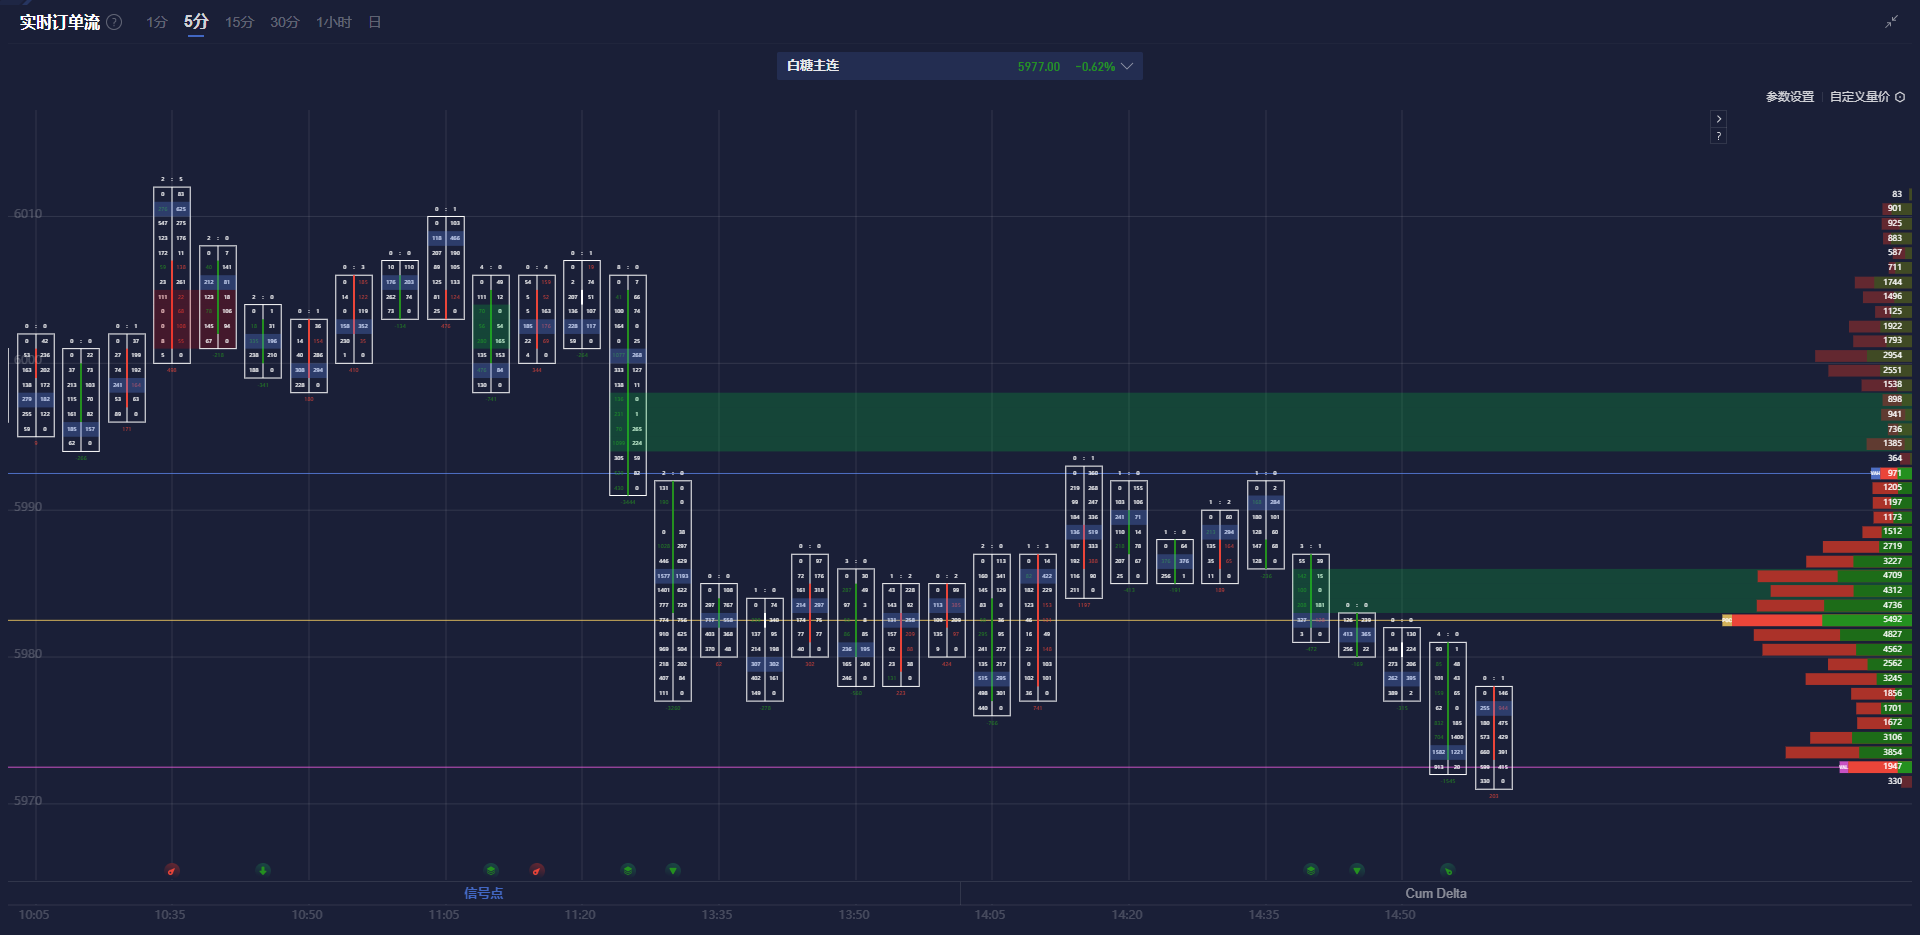Open 参数设置 parameter settings
The image size is (1920, 935).
(x=1789, y=97)
